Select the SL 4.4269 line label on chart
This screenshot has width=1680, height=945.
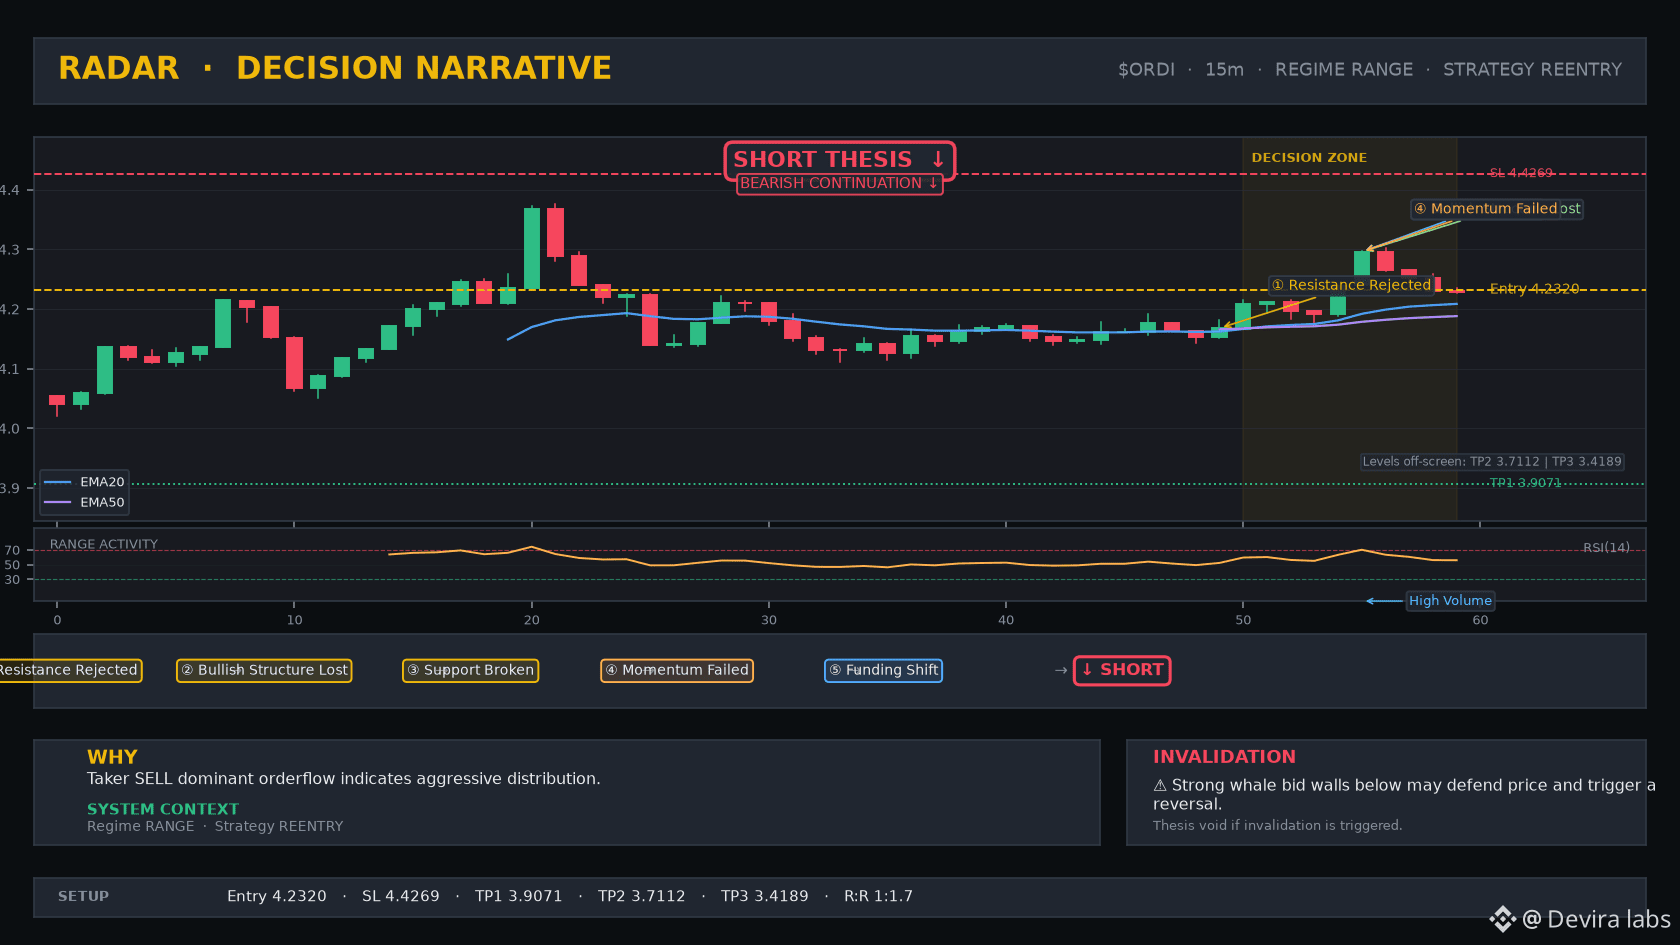pyautogui.click(x=1521, y=173)
